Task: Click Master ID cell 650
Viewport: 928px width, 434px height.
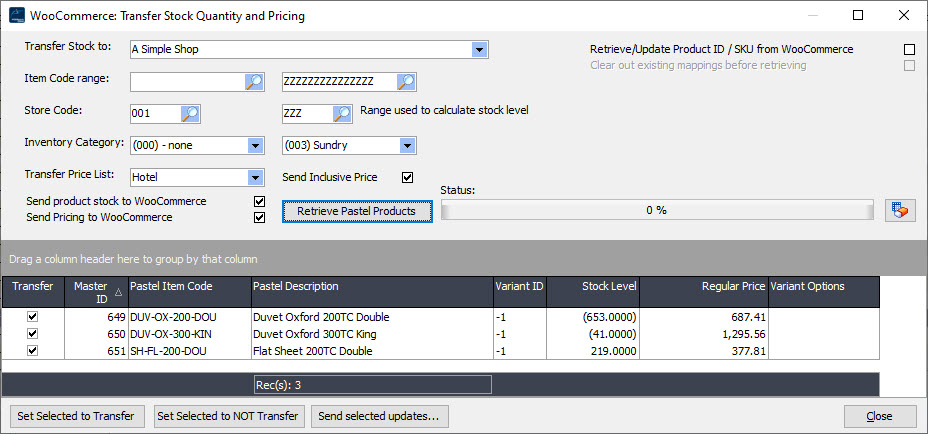Action: tap(96, 334)
